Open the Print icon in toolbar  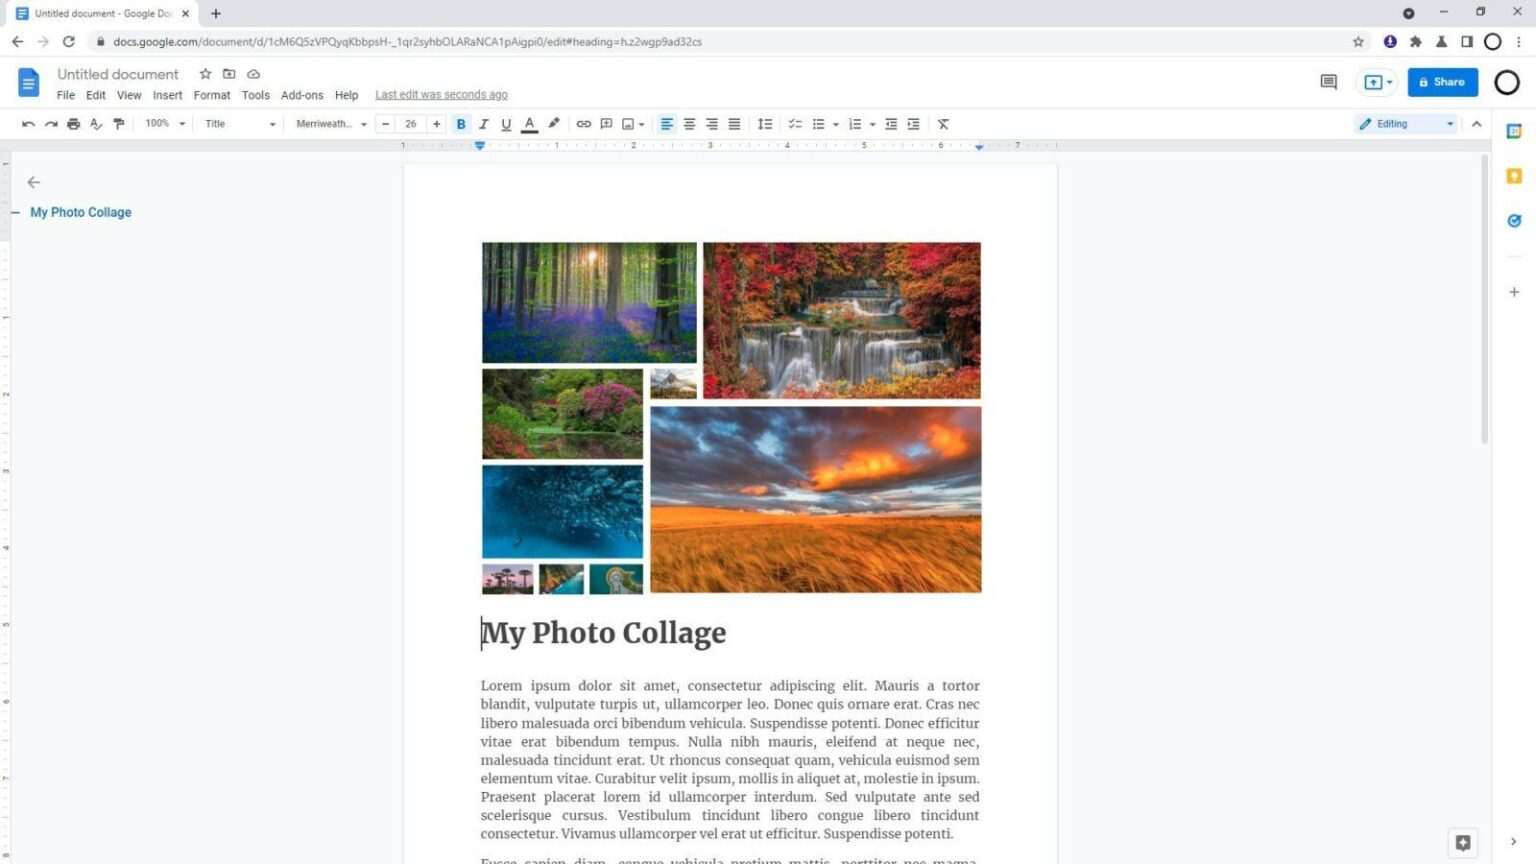coord(73,123)
